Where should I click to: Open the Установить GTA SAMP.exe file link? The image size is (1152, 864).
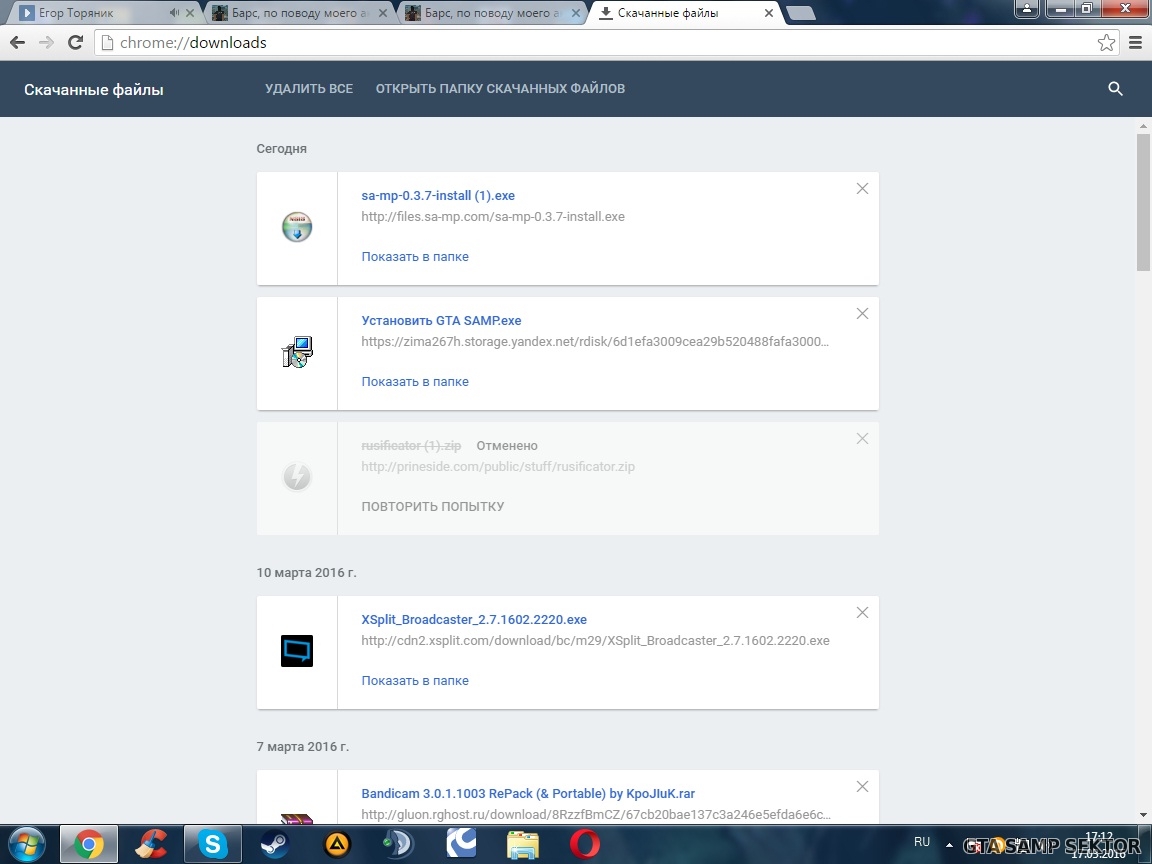click(442, 321)
